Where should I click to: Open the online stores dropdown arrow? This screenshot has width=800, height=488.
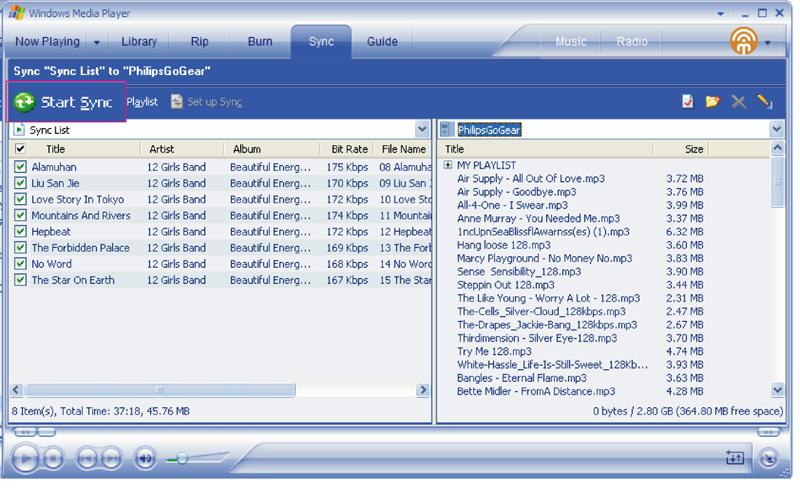[767, 43]
